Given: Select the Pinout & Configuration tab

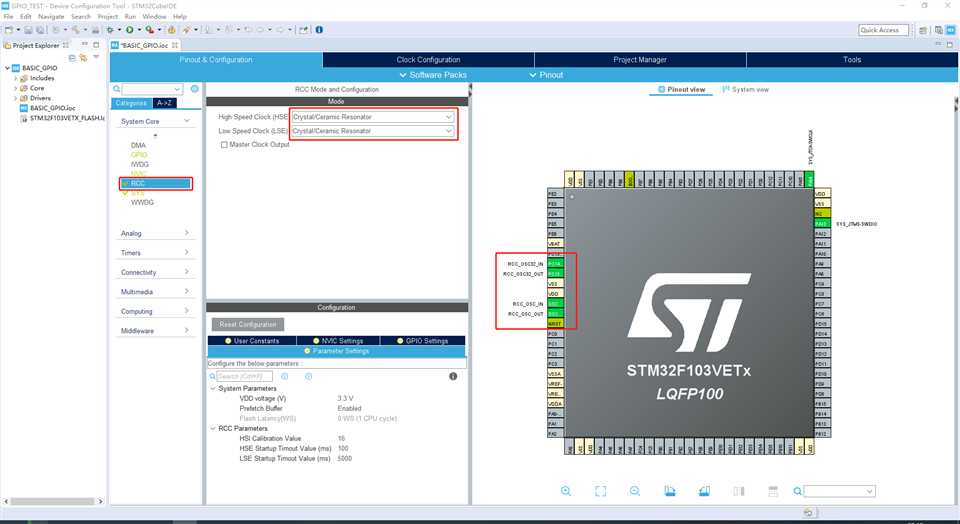Looking at the screenshot, I should (x=216, y=59).
